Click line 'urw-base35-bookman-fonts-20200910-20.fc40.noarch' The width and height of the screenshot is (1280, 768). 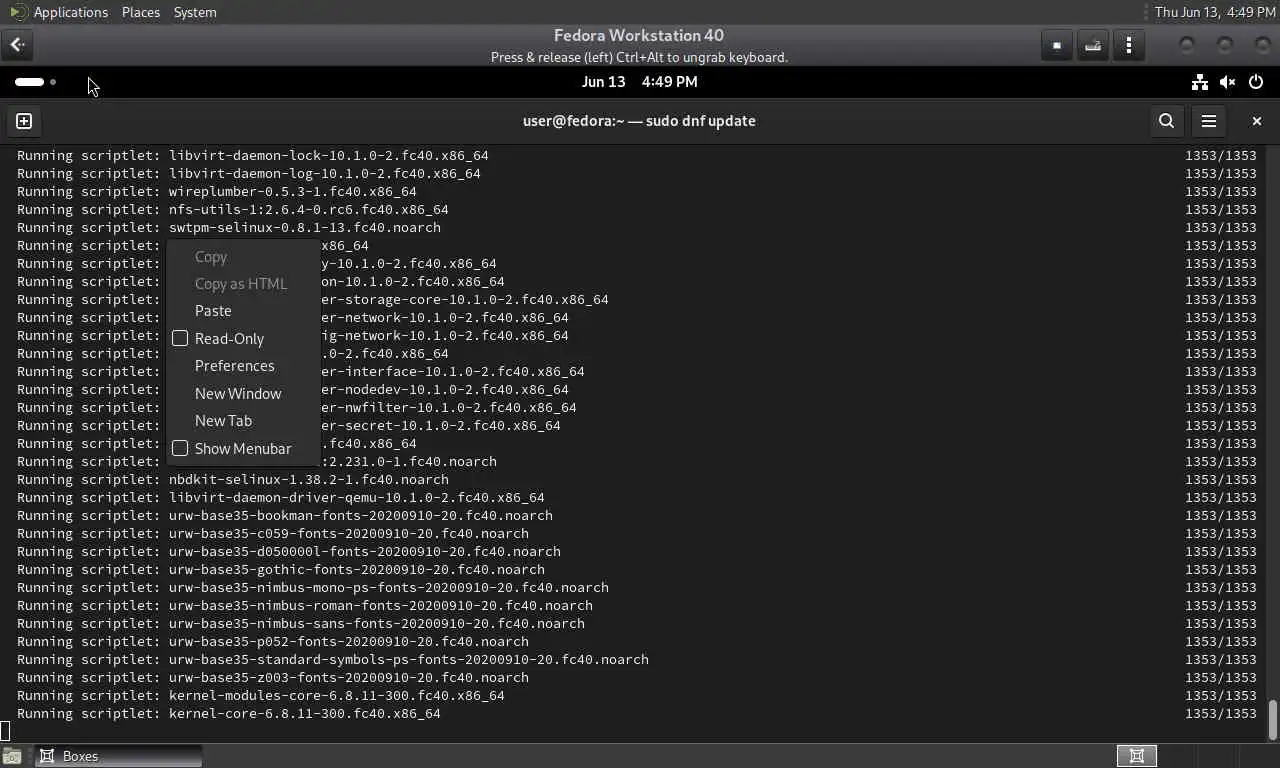[361, 516]
